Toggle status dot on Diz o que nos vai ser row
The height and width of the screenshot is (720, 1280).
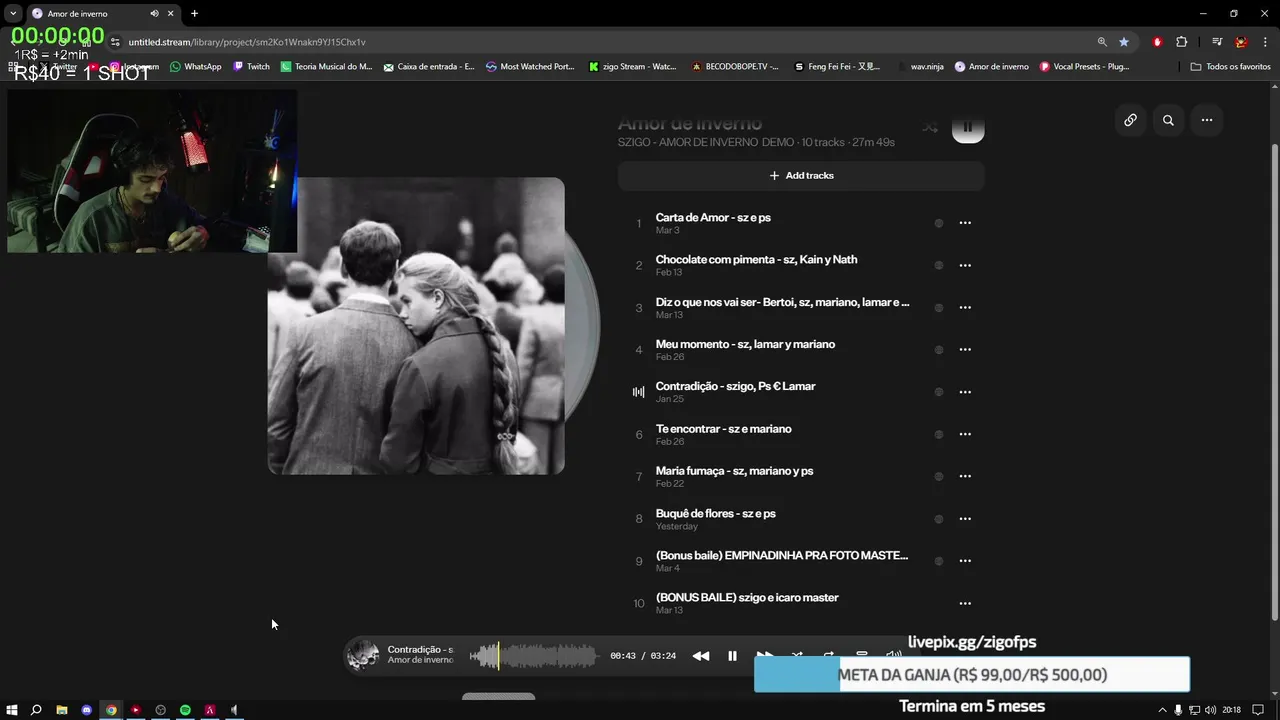938,307
